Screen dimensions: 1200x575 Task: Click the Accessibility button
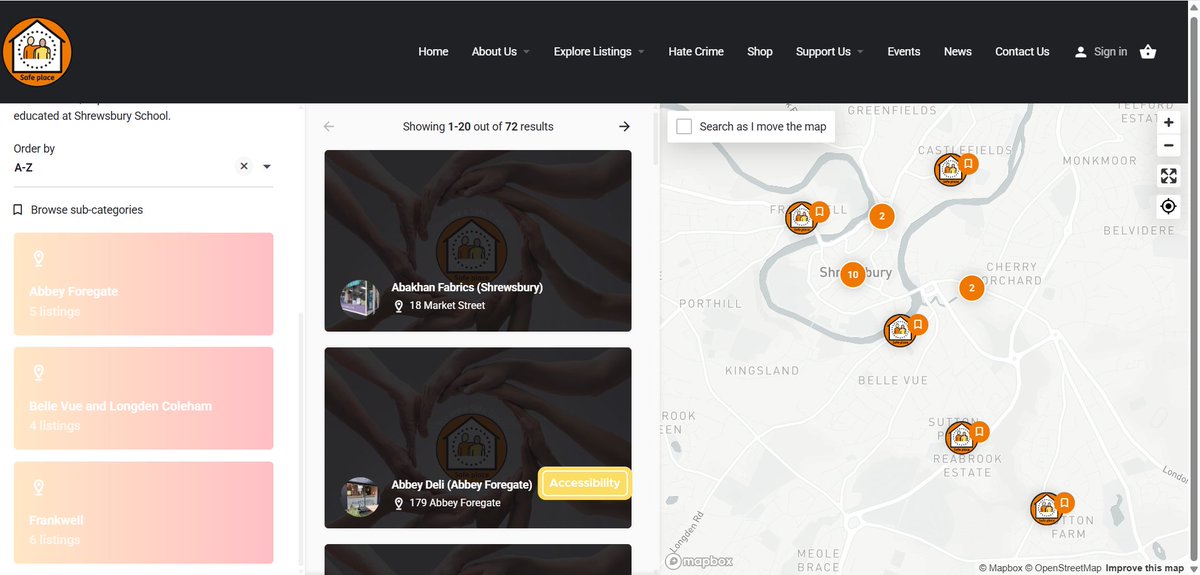(x=585, y=483)
